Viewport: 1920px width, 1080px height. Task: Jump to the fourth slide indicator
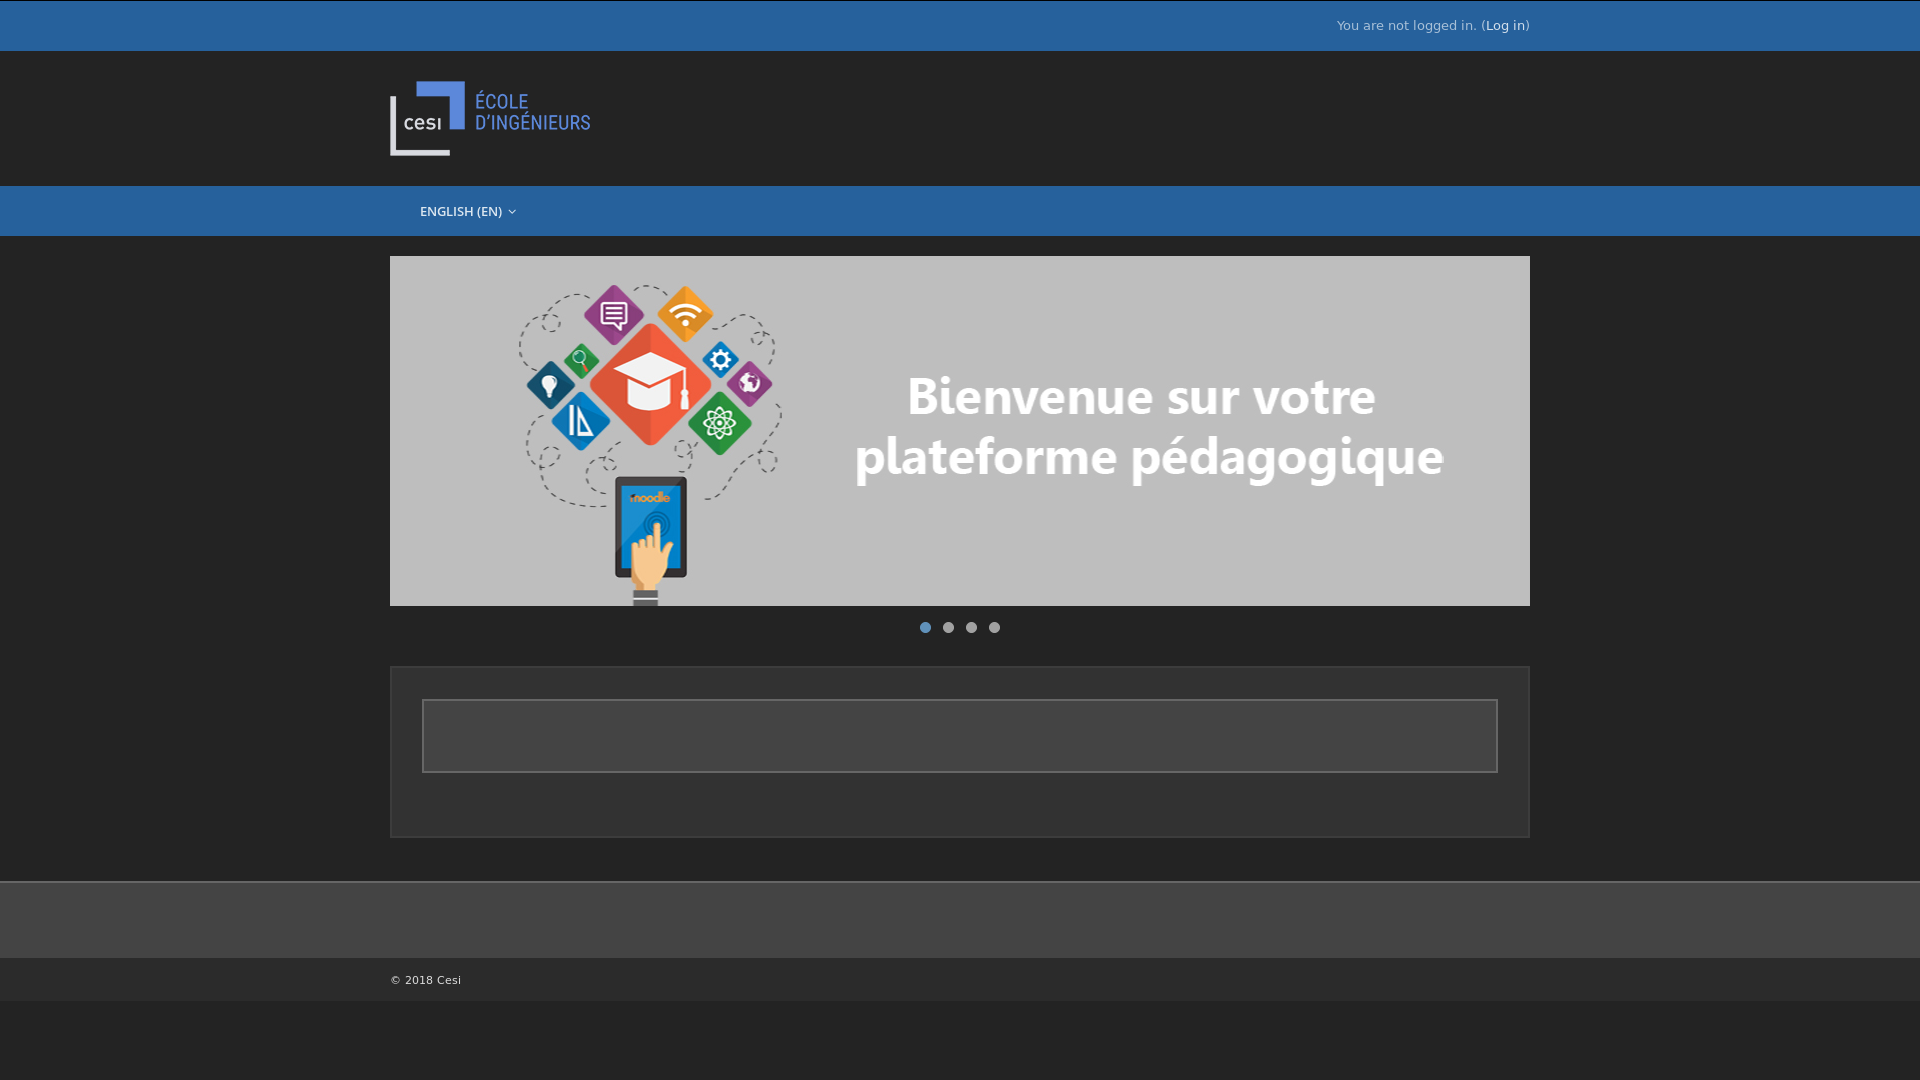pos(994,627)
